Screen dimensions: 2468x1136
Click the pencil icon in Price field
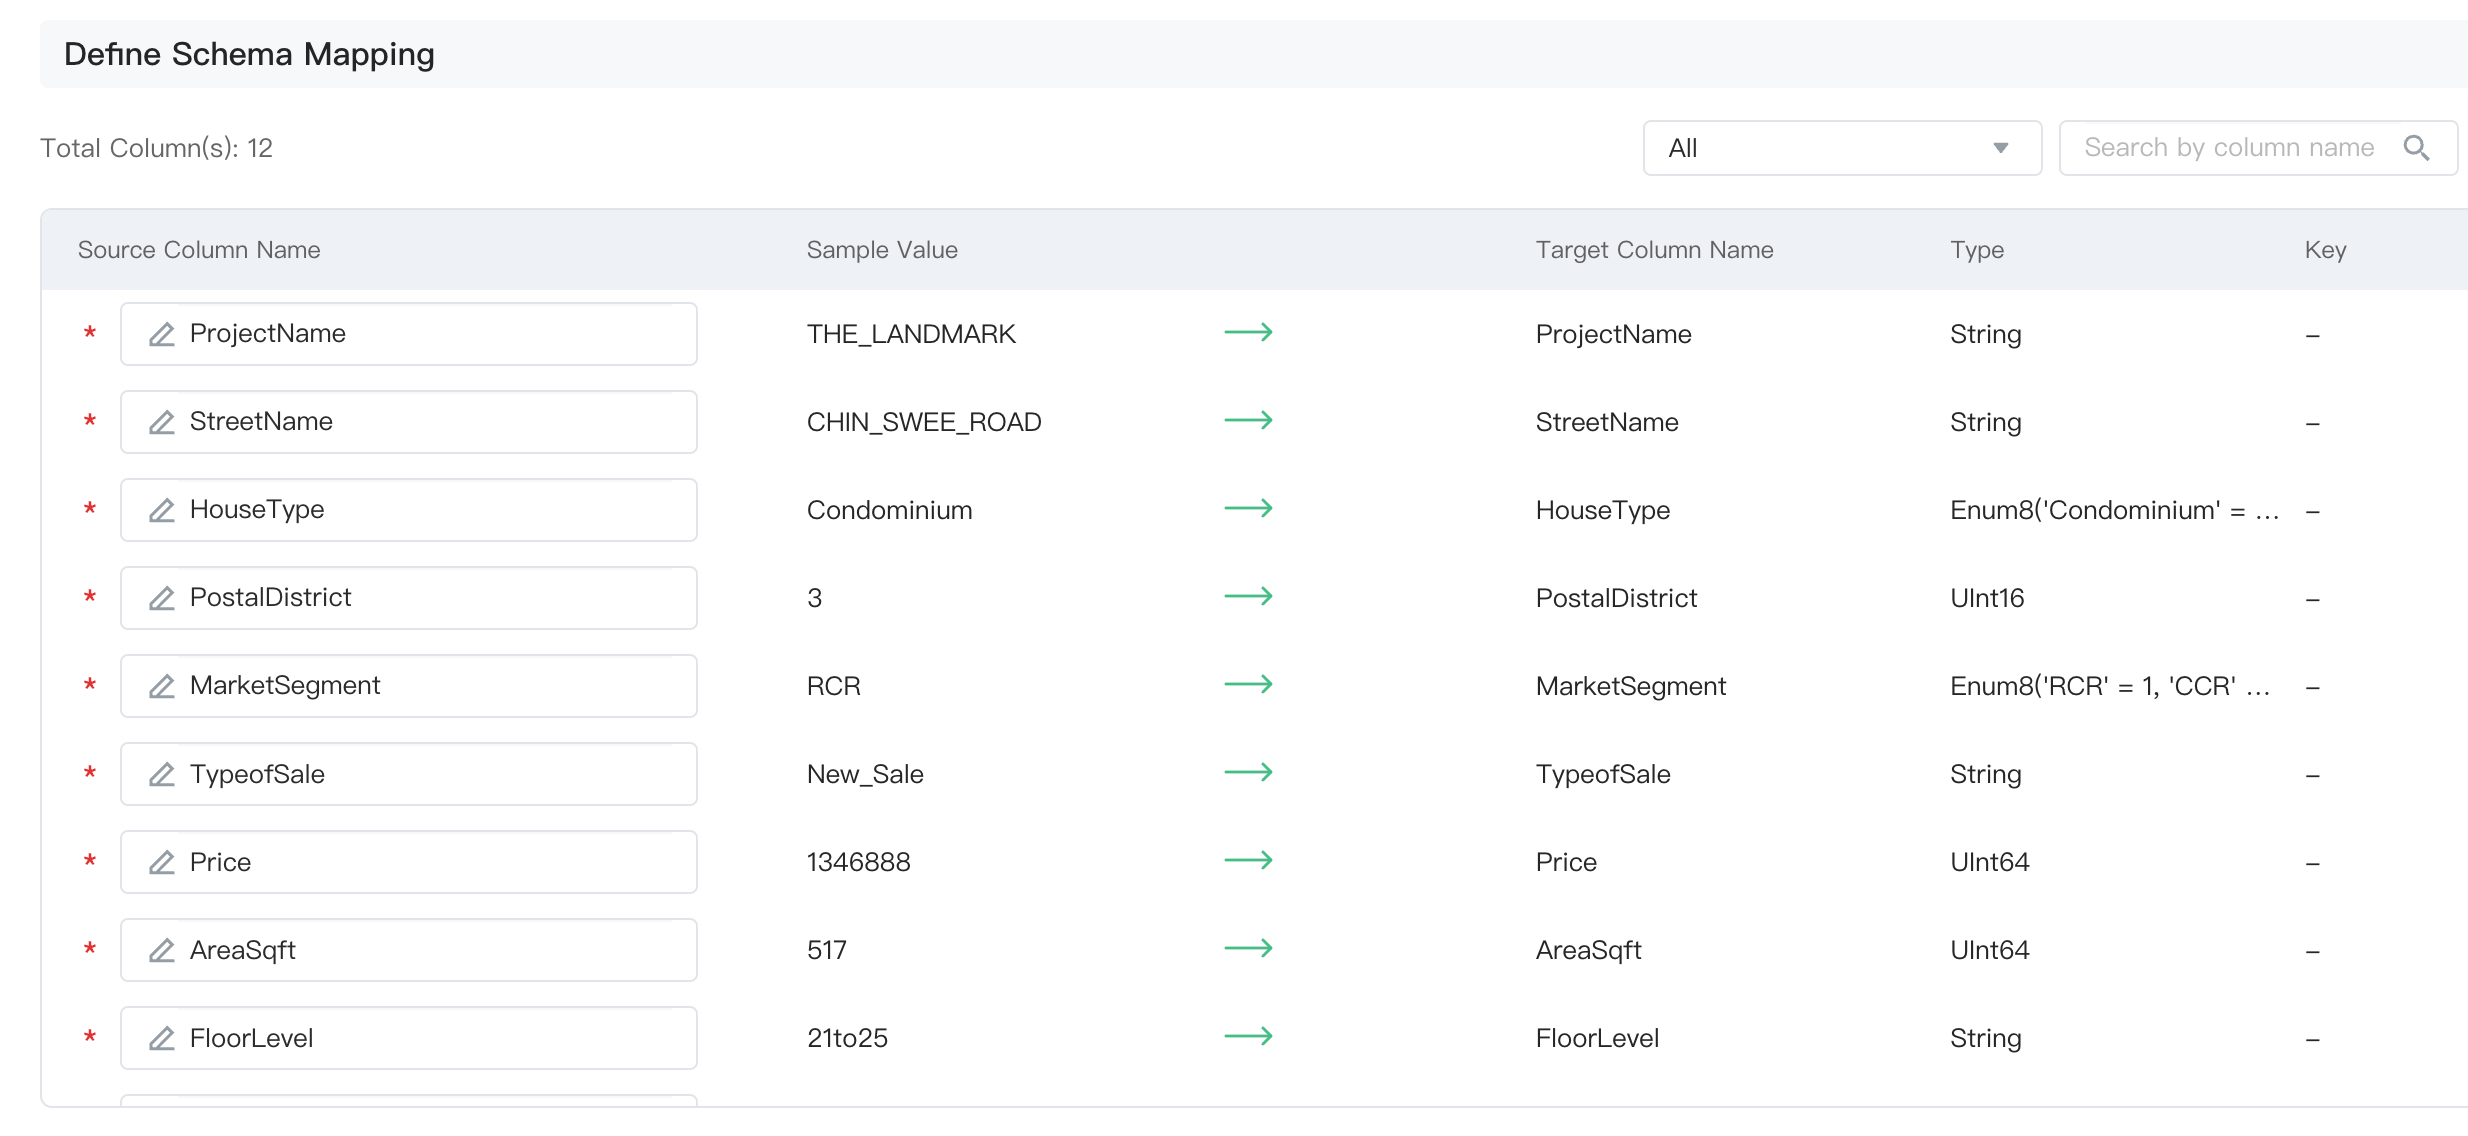click(x=162, y=862)
